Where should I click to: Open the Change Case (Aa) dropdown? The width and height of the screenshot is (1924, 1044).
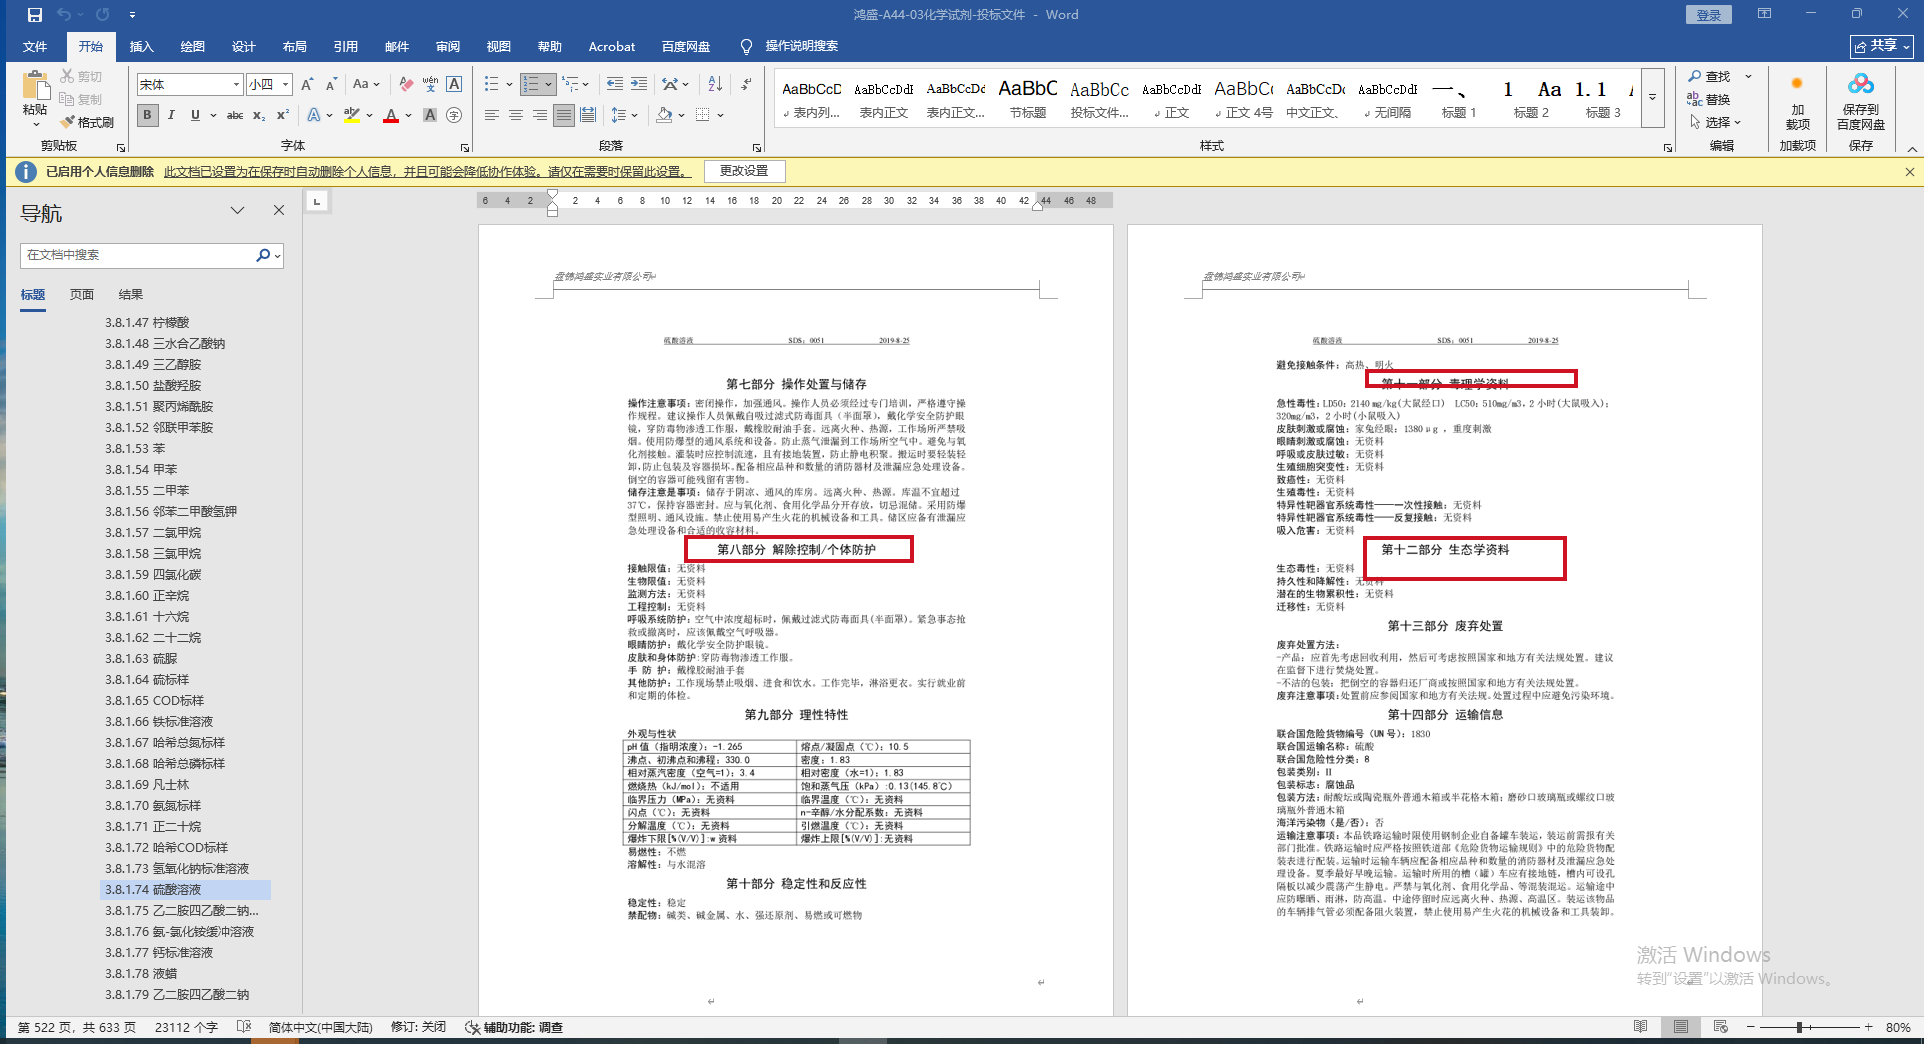coord(366,85)
